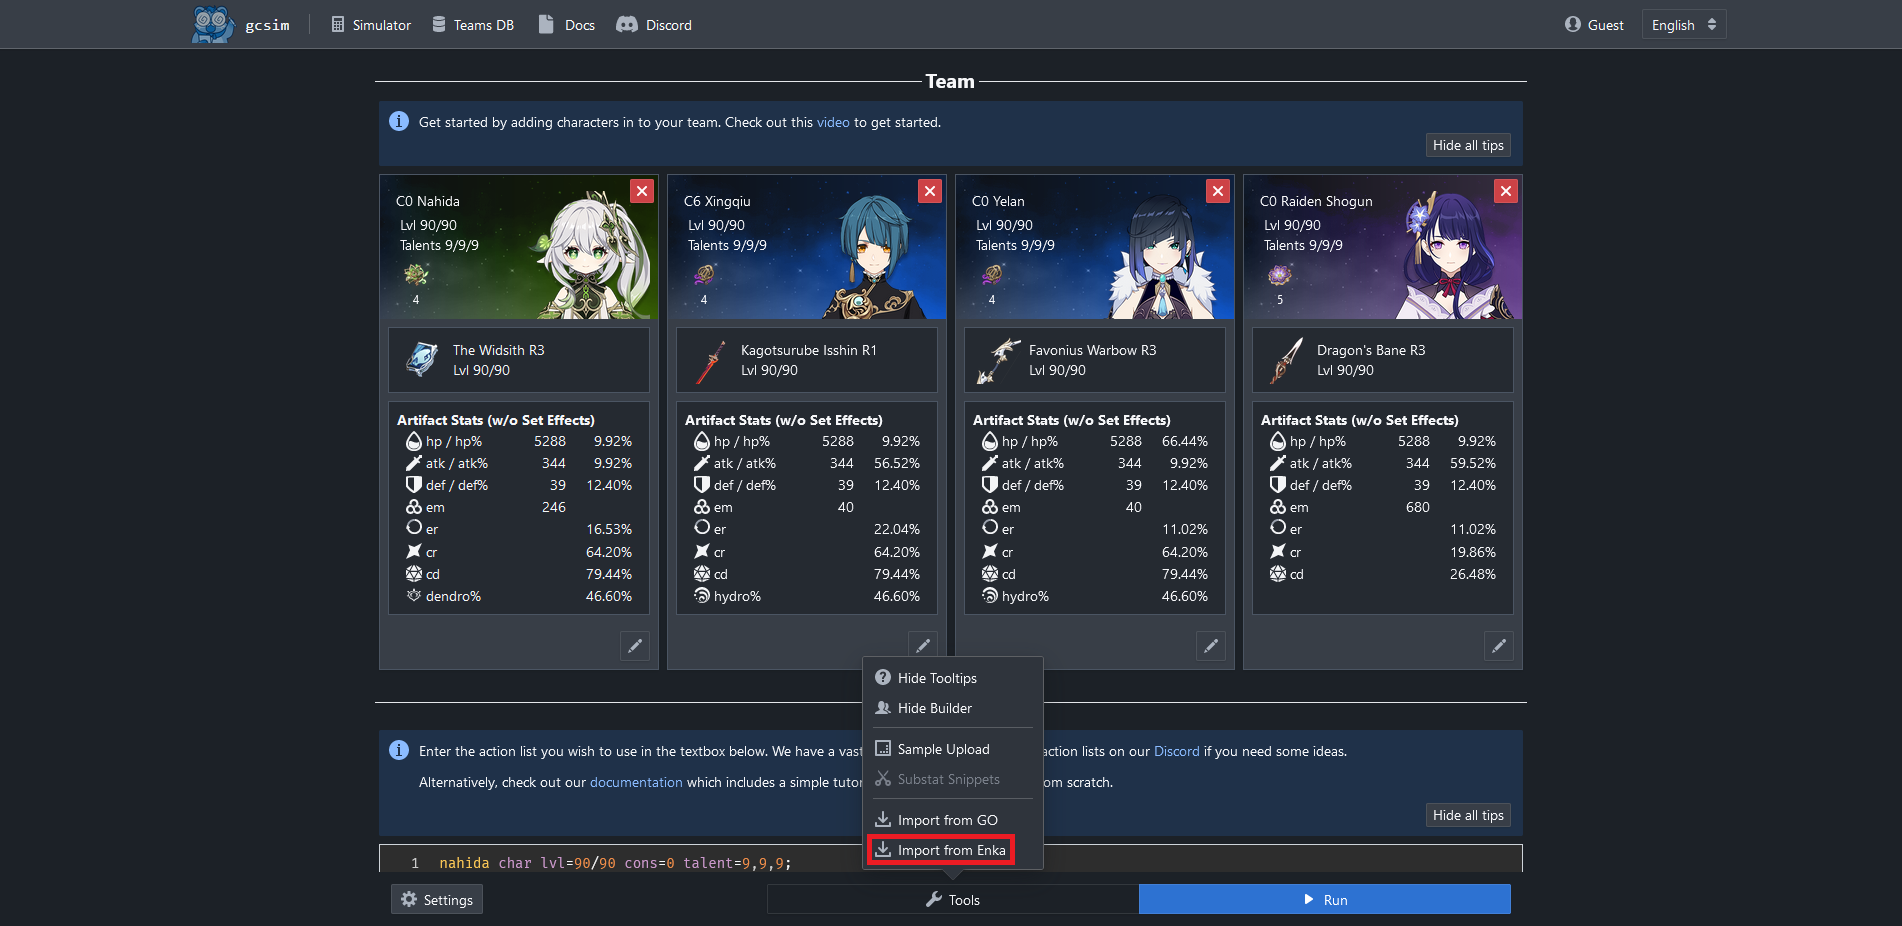
Task: Edit Nahida using the pencil icon
Action: click(x=635, y=646)
